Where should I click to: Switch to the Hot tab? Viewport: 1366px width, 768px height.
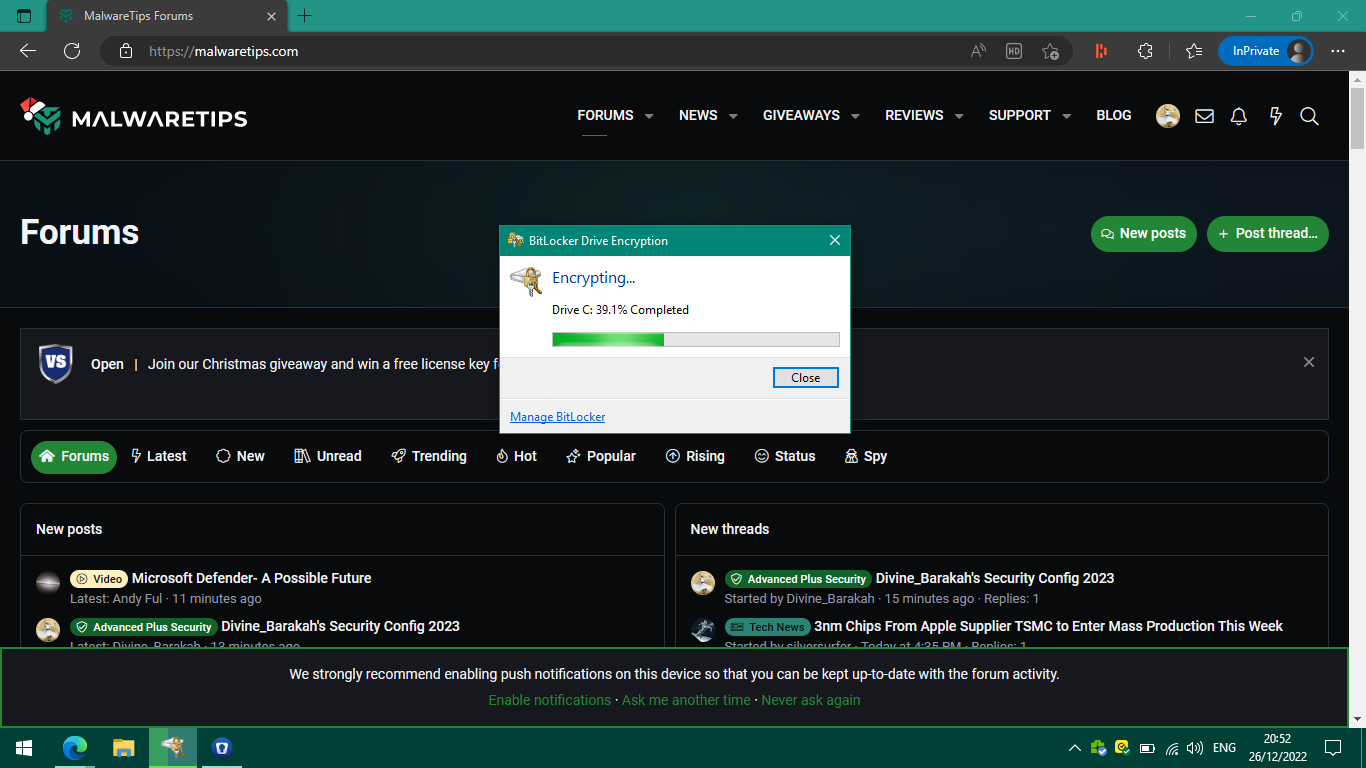(516, 456)
